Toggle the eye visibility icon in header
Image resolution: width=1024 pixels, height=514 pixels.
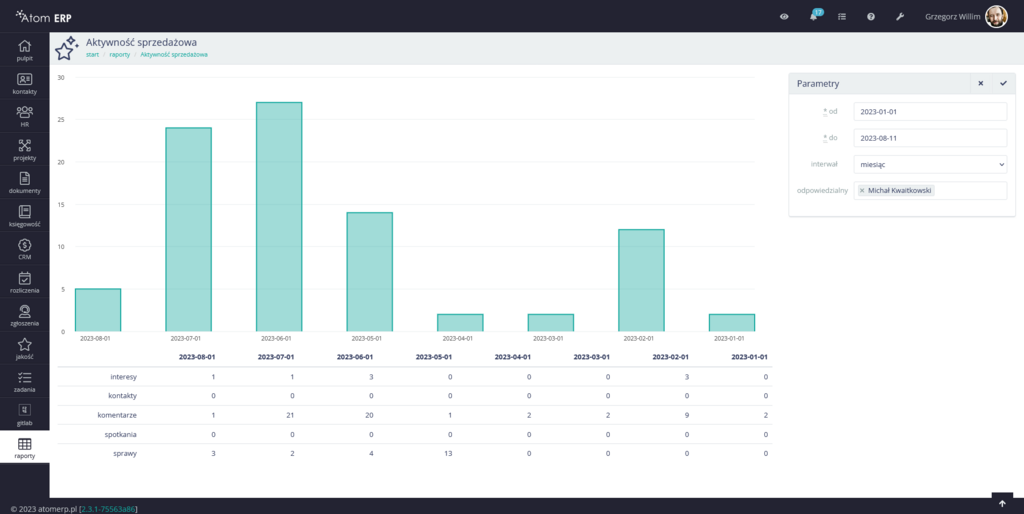click(784, 17)
